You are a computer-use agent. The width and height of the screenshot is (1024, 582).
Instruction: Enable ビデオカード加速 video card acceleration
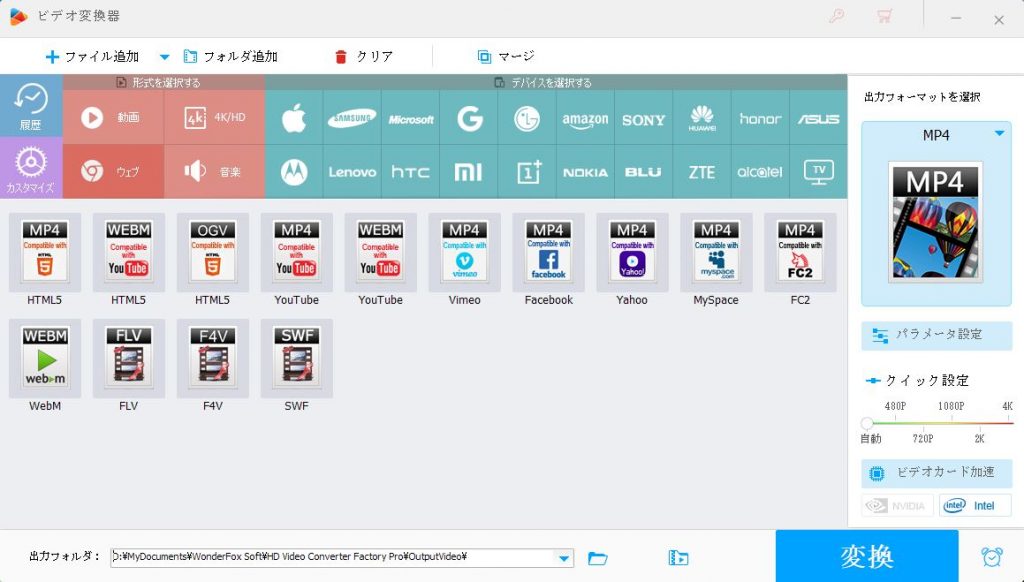936,473
